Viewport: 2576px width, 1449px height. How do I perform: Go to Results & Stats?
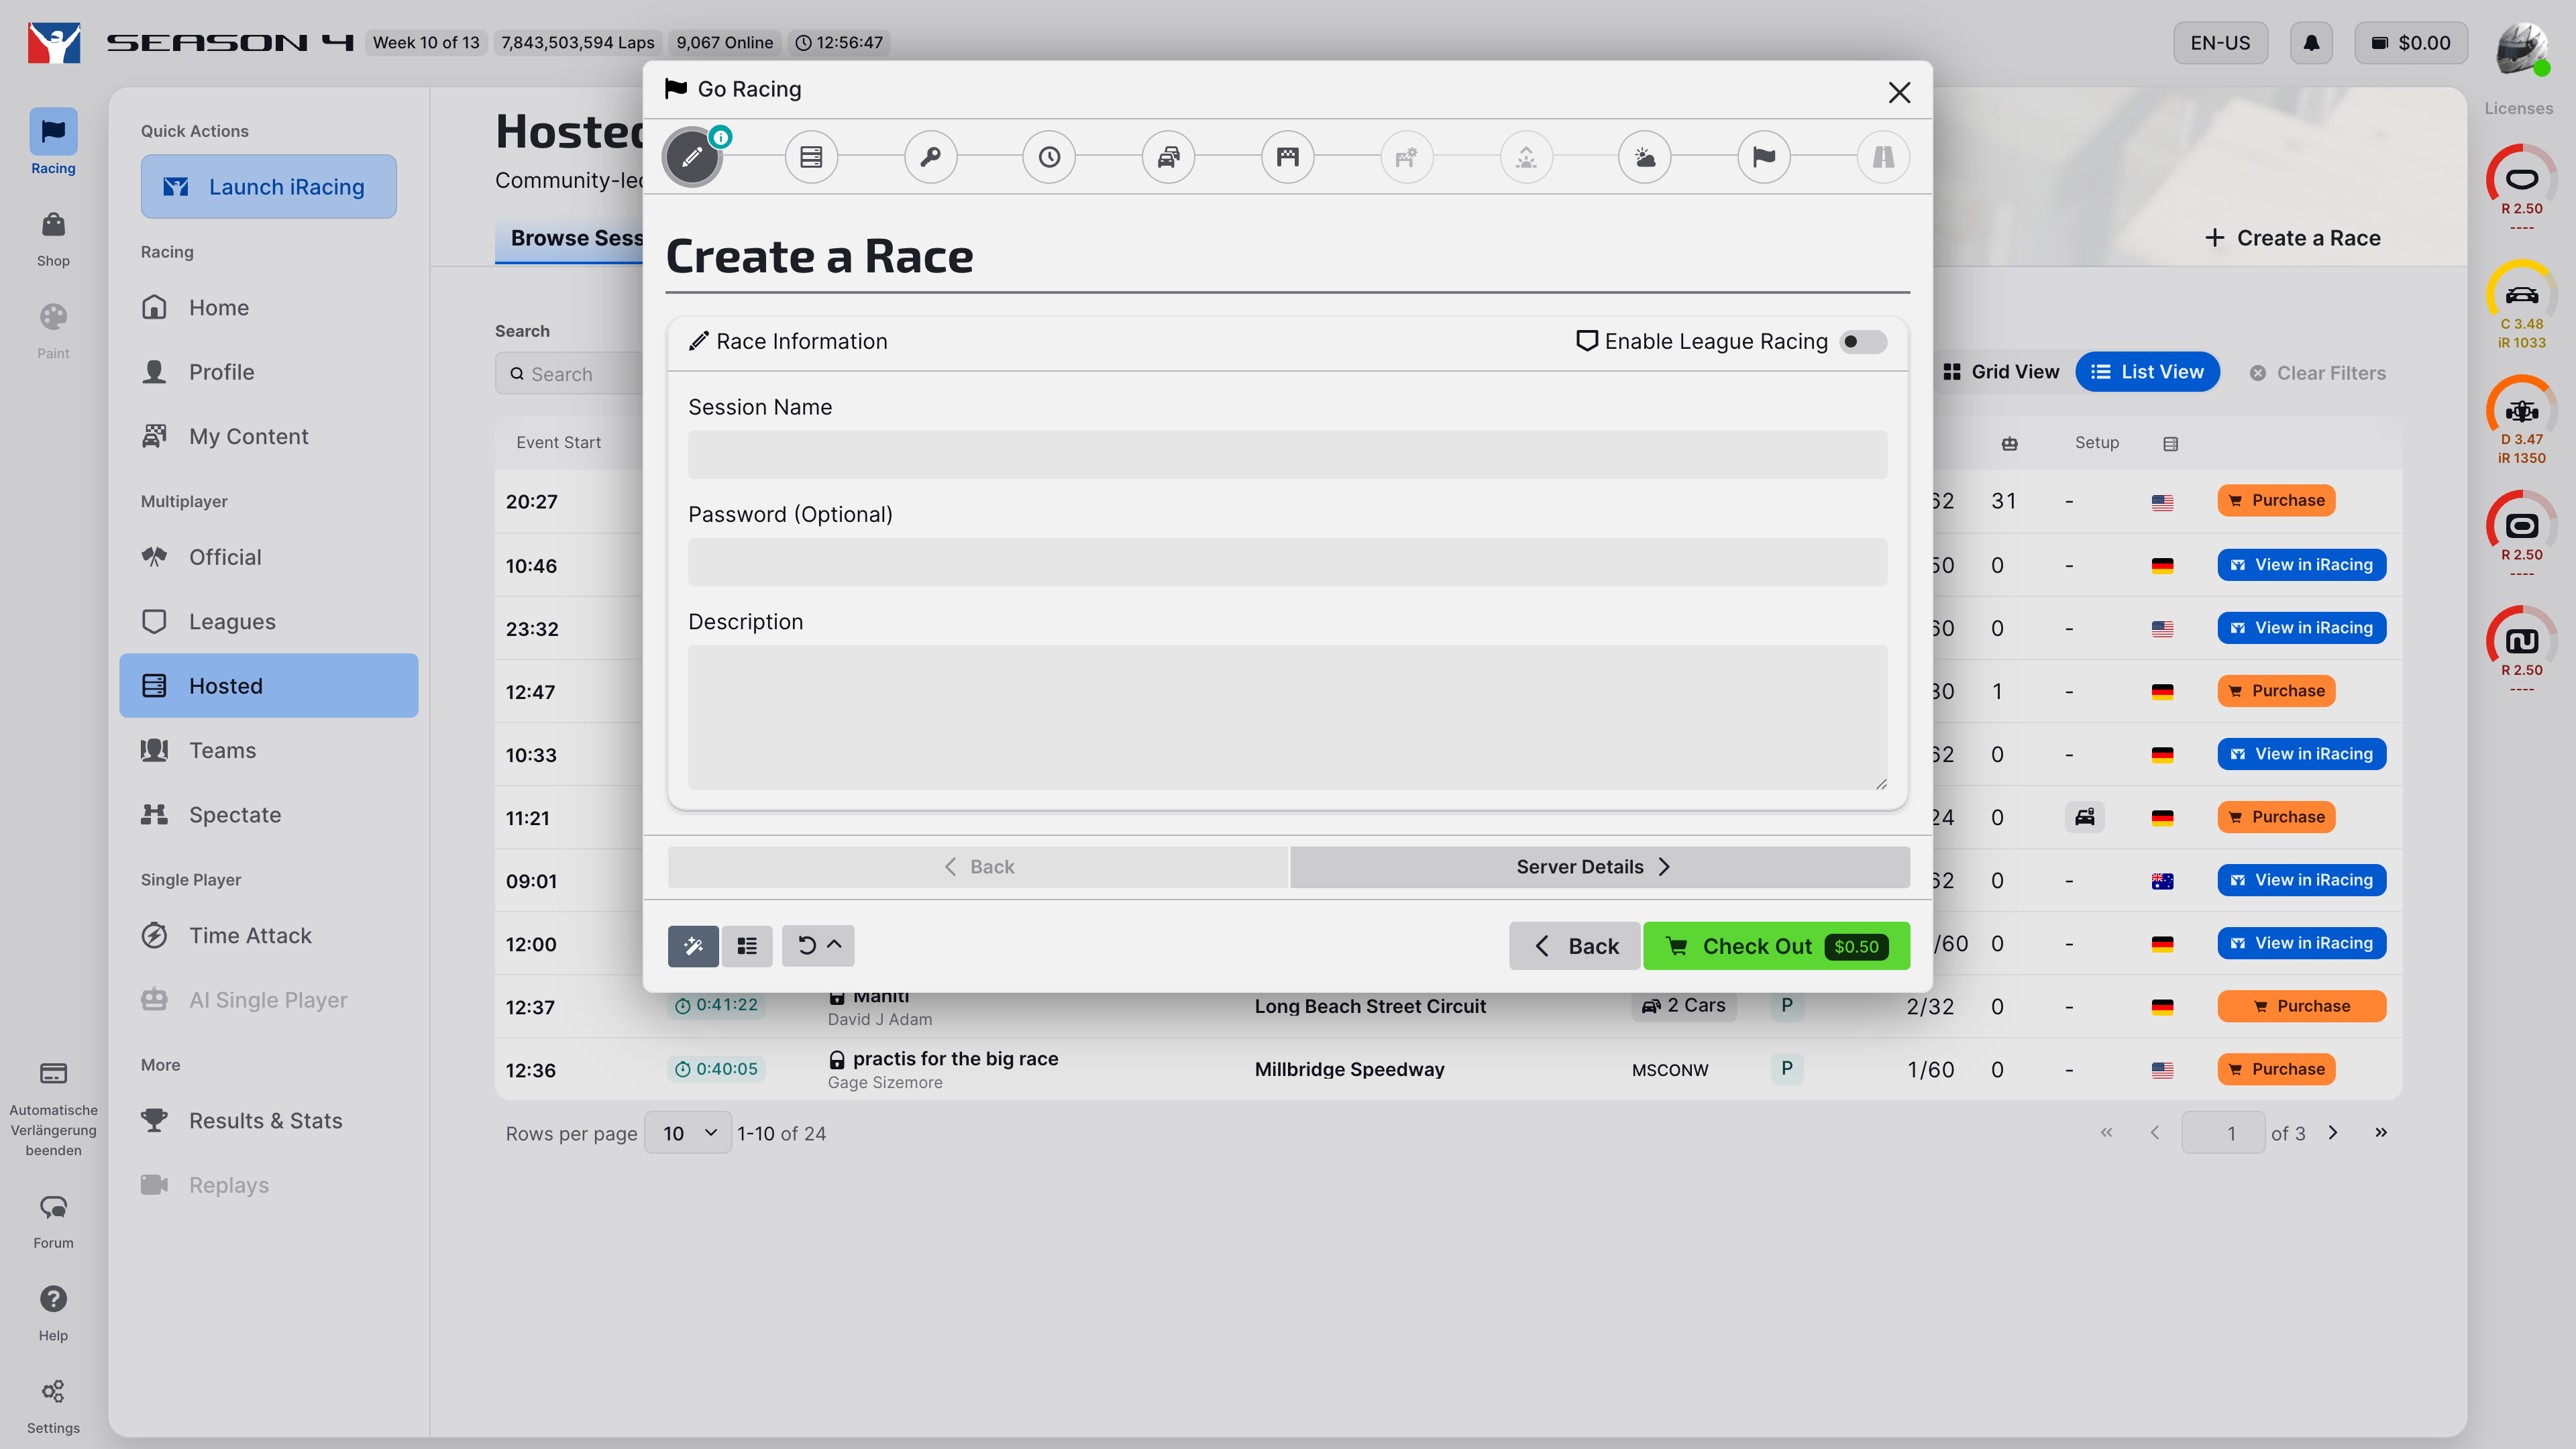[x=266, y=1120]
